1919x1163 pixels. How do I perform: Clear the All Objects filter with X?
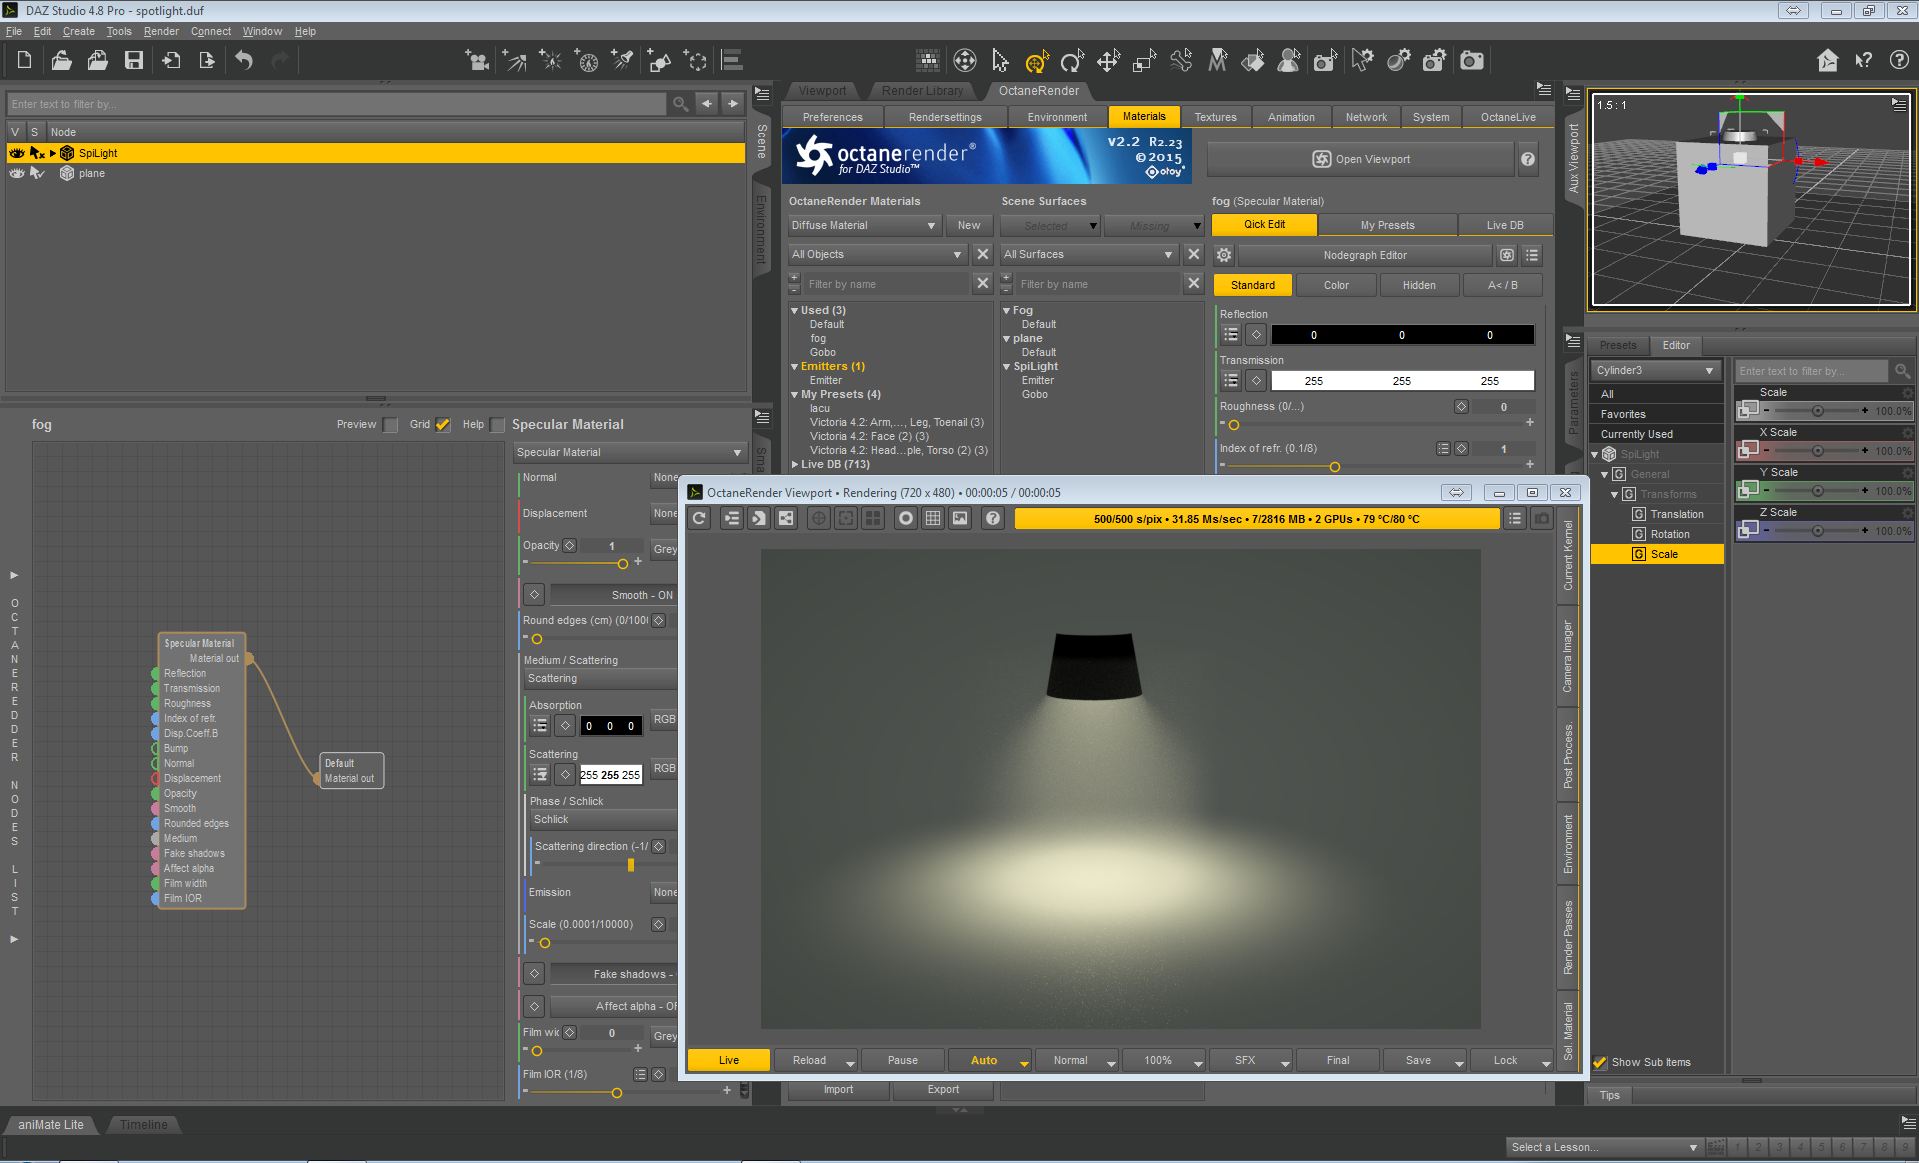click(983, 255)
